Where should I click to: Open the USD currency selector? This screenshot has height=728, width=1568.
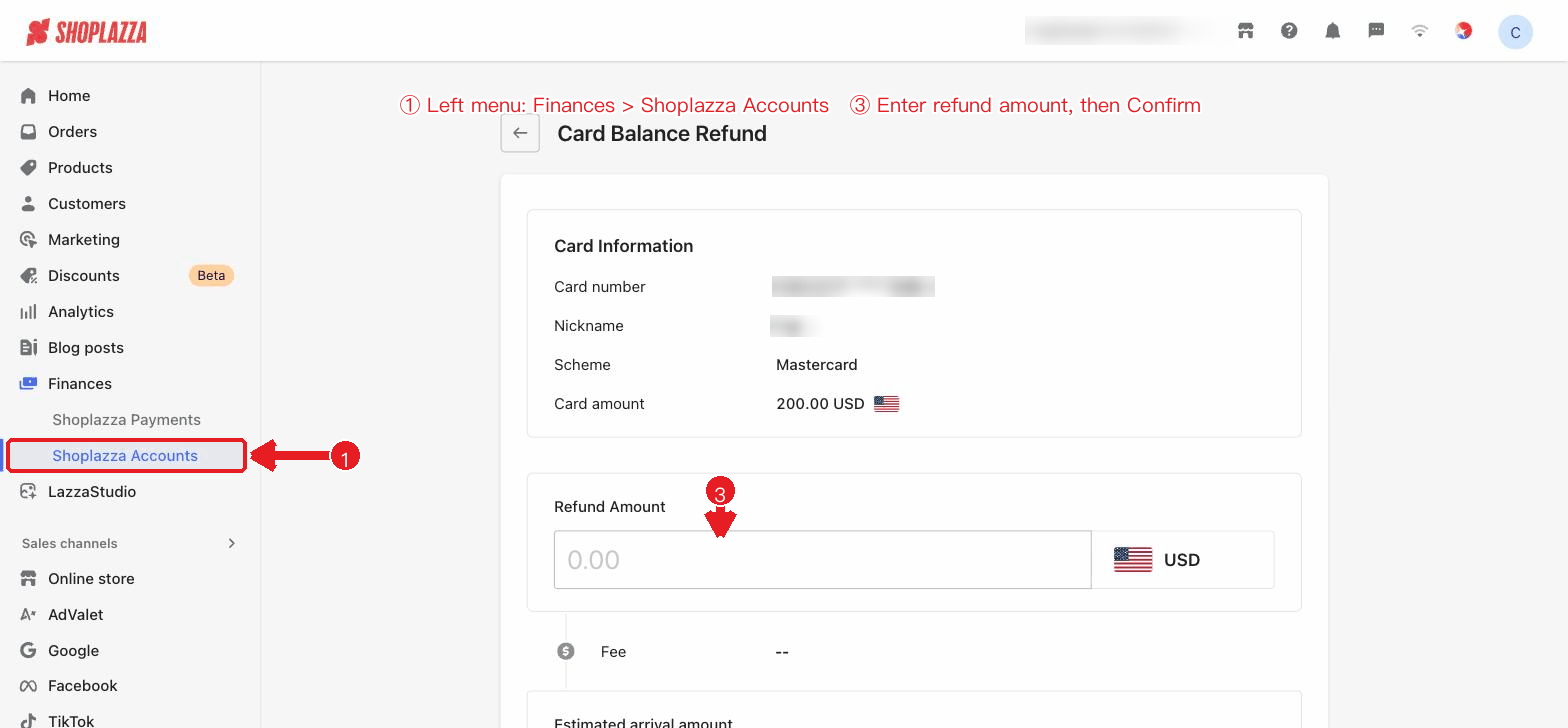[1183, 560]
